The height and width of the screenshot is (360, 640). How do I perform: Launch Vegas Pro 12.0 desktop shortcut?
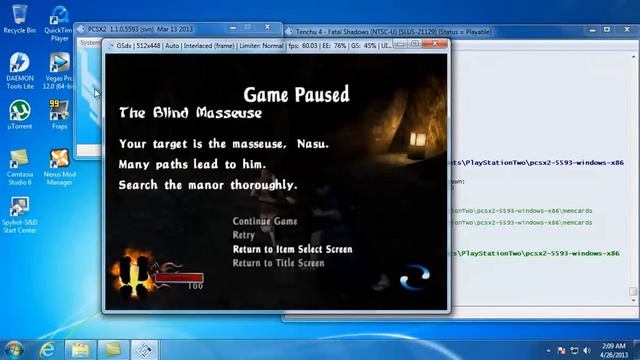(59, 71)
